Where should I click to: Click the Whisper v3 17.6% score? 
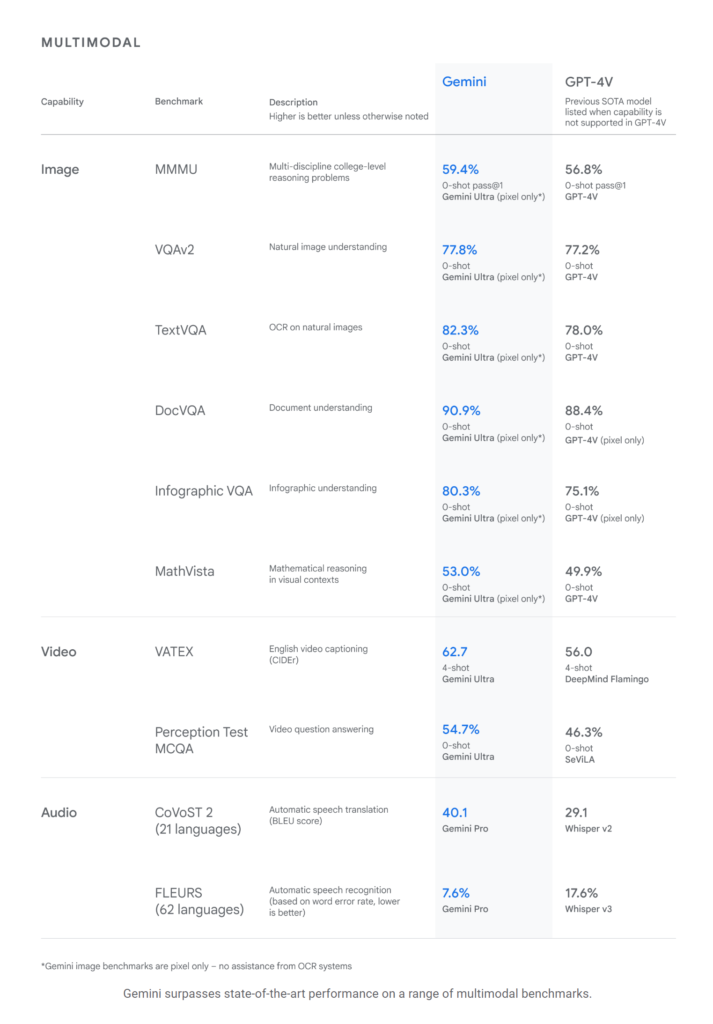coord(581,892)
